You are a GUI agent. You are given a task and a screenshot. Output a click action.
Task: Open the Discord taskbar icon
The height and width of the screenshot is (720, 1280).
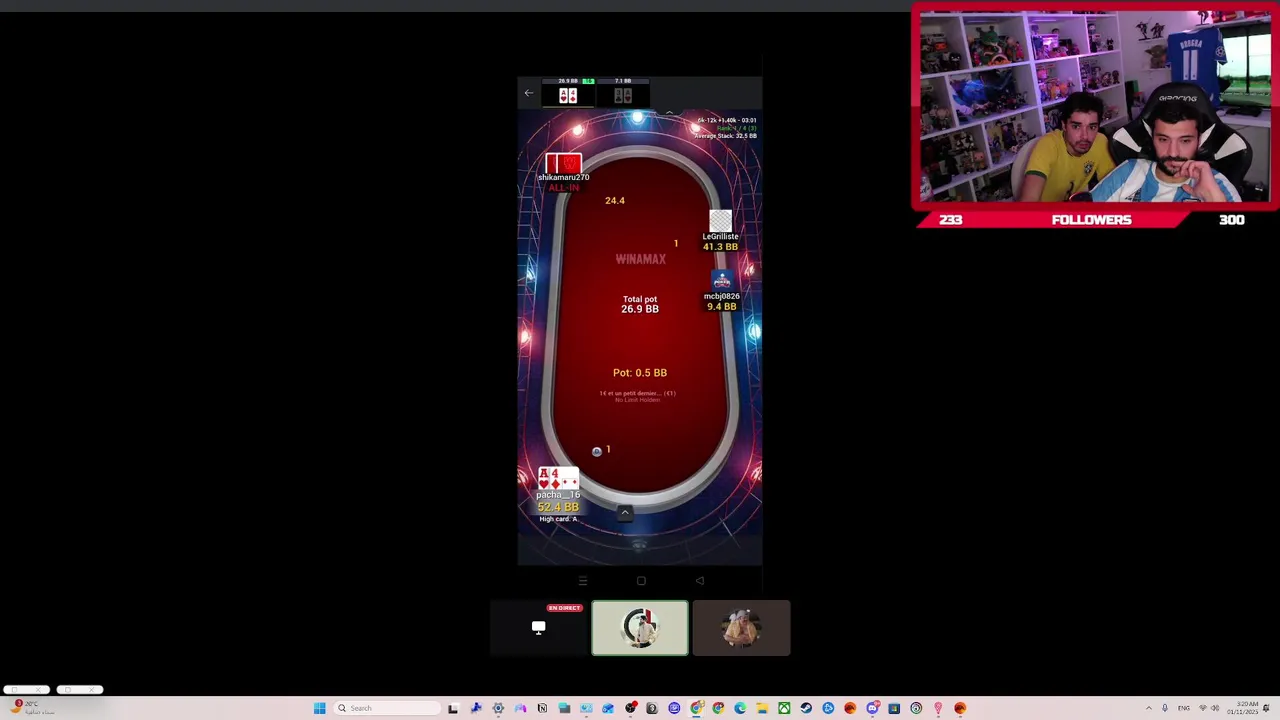click(872, 708)
